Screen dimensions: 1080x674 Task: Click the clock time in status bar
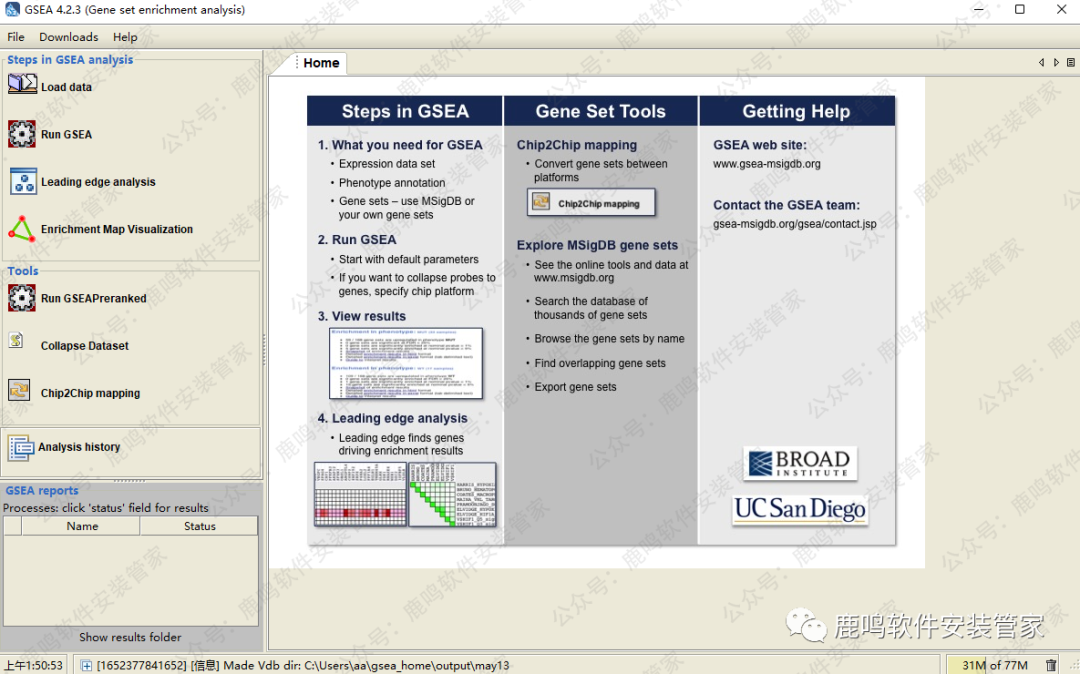click(34, 666)
